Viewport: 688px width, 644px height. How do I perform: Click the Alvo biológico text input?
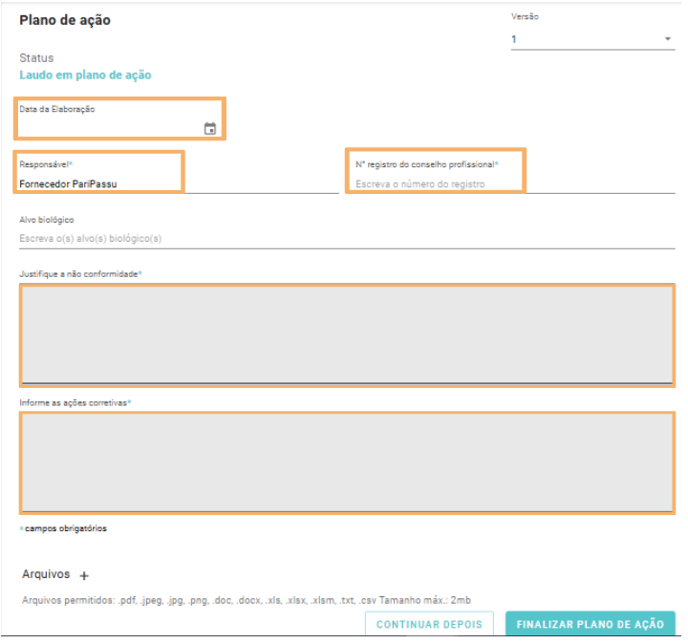(347, 239)
